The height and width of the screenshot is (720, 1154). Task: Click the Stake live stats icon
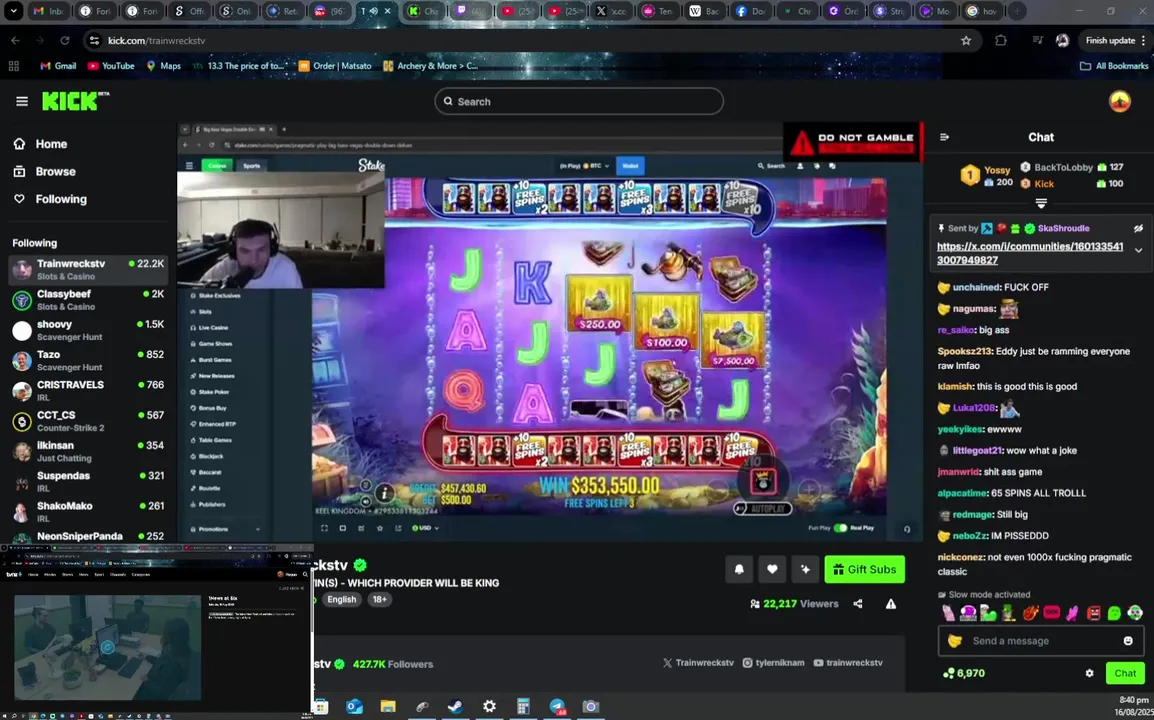tap(361, 528)
